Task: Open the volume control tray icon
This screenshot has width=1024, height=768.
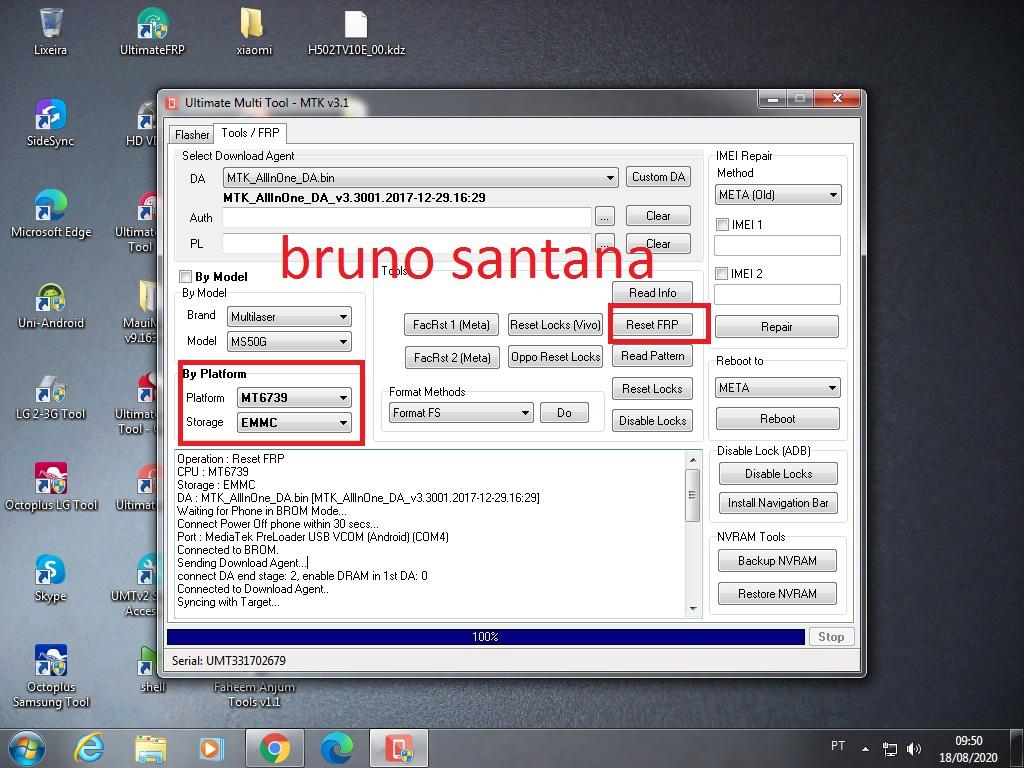Action: (x=914, y=749)
